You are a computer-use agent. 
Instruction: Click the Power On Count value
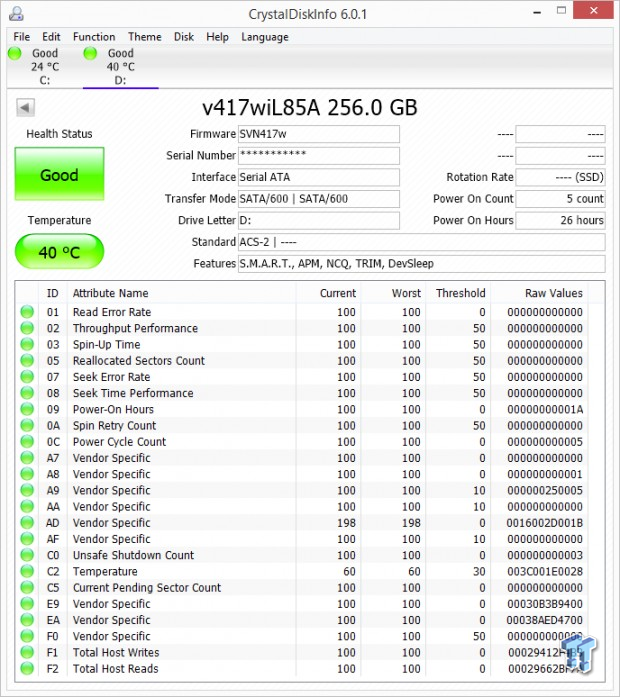560,199
